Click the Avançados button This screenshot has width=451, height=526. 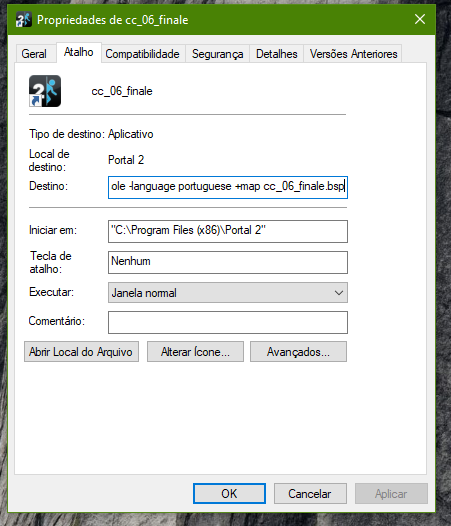(298, 352)
